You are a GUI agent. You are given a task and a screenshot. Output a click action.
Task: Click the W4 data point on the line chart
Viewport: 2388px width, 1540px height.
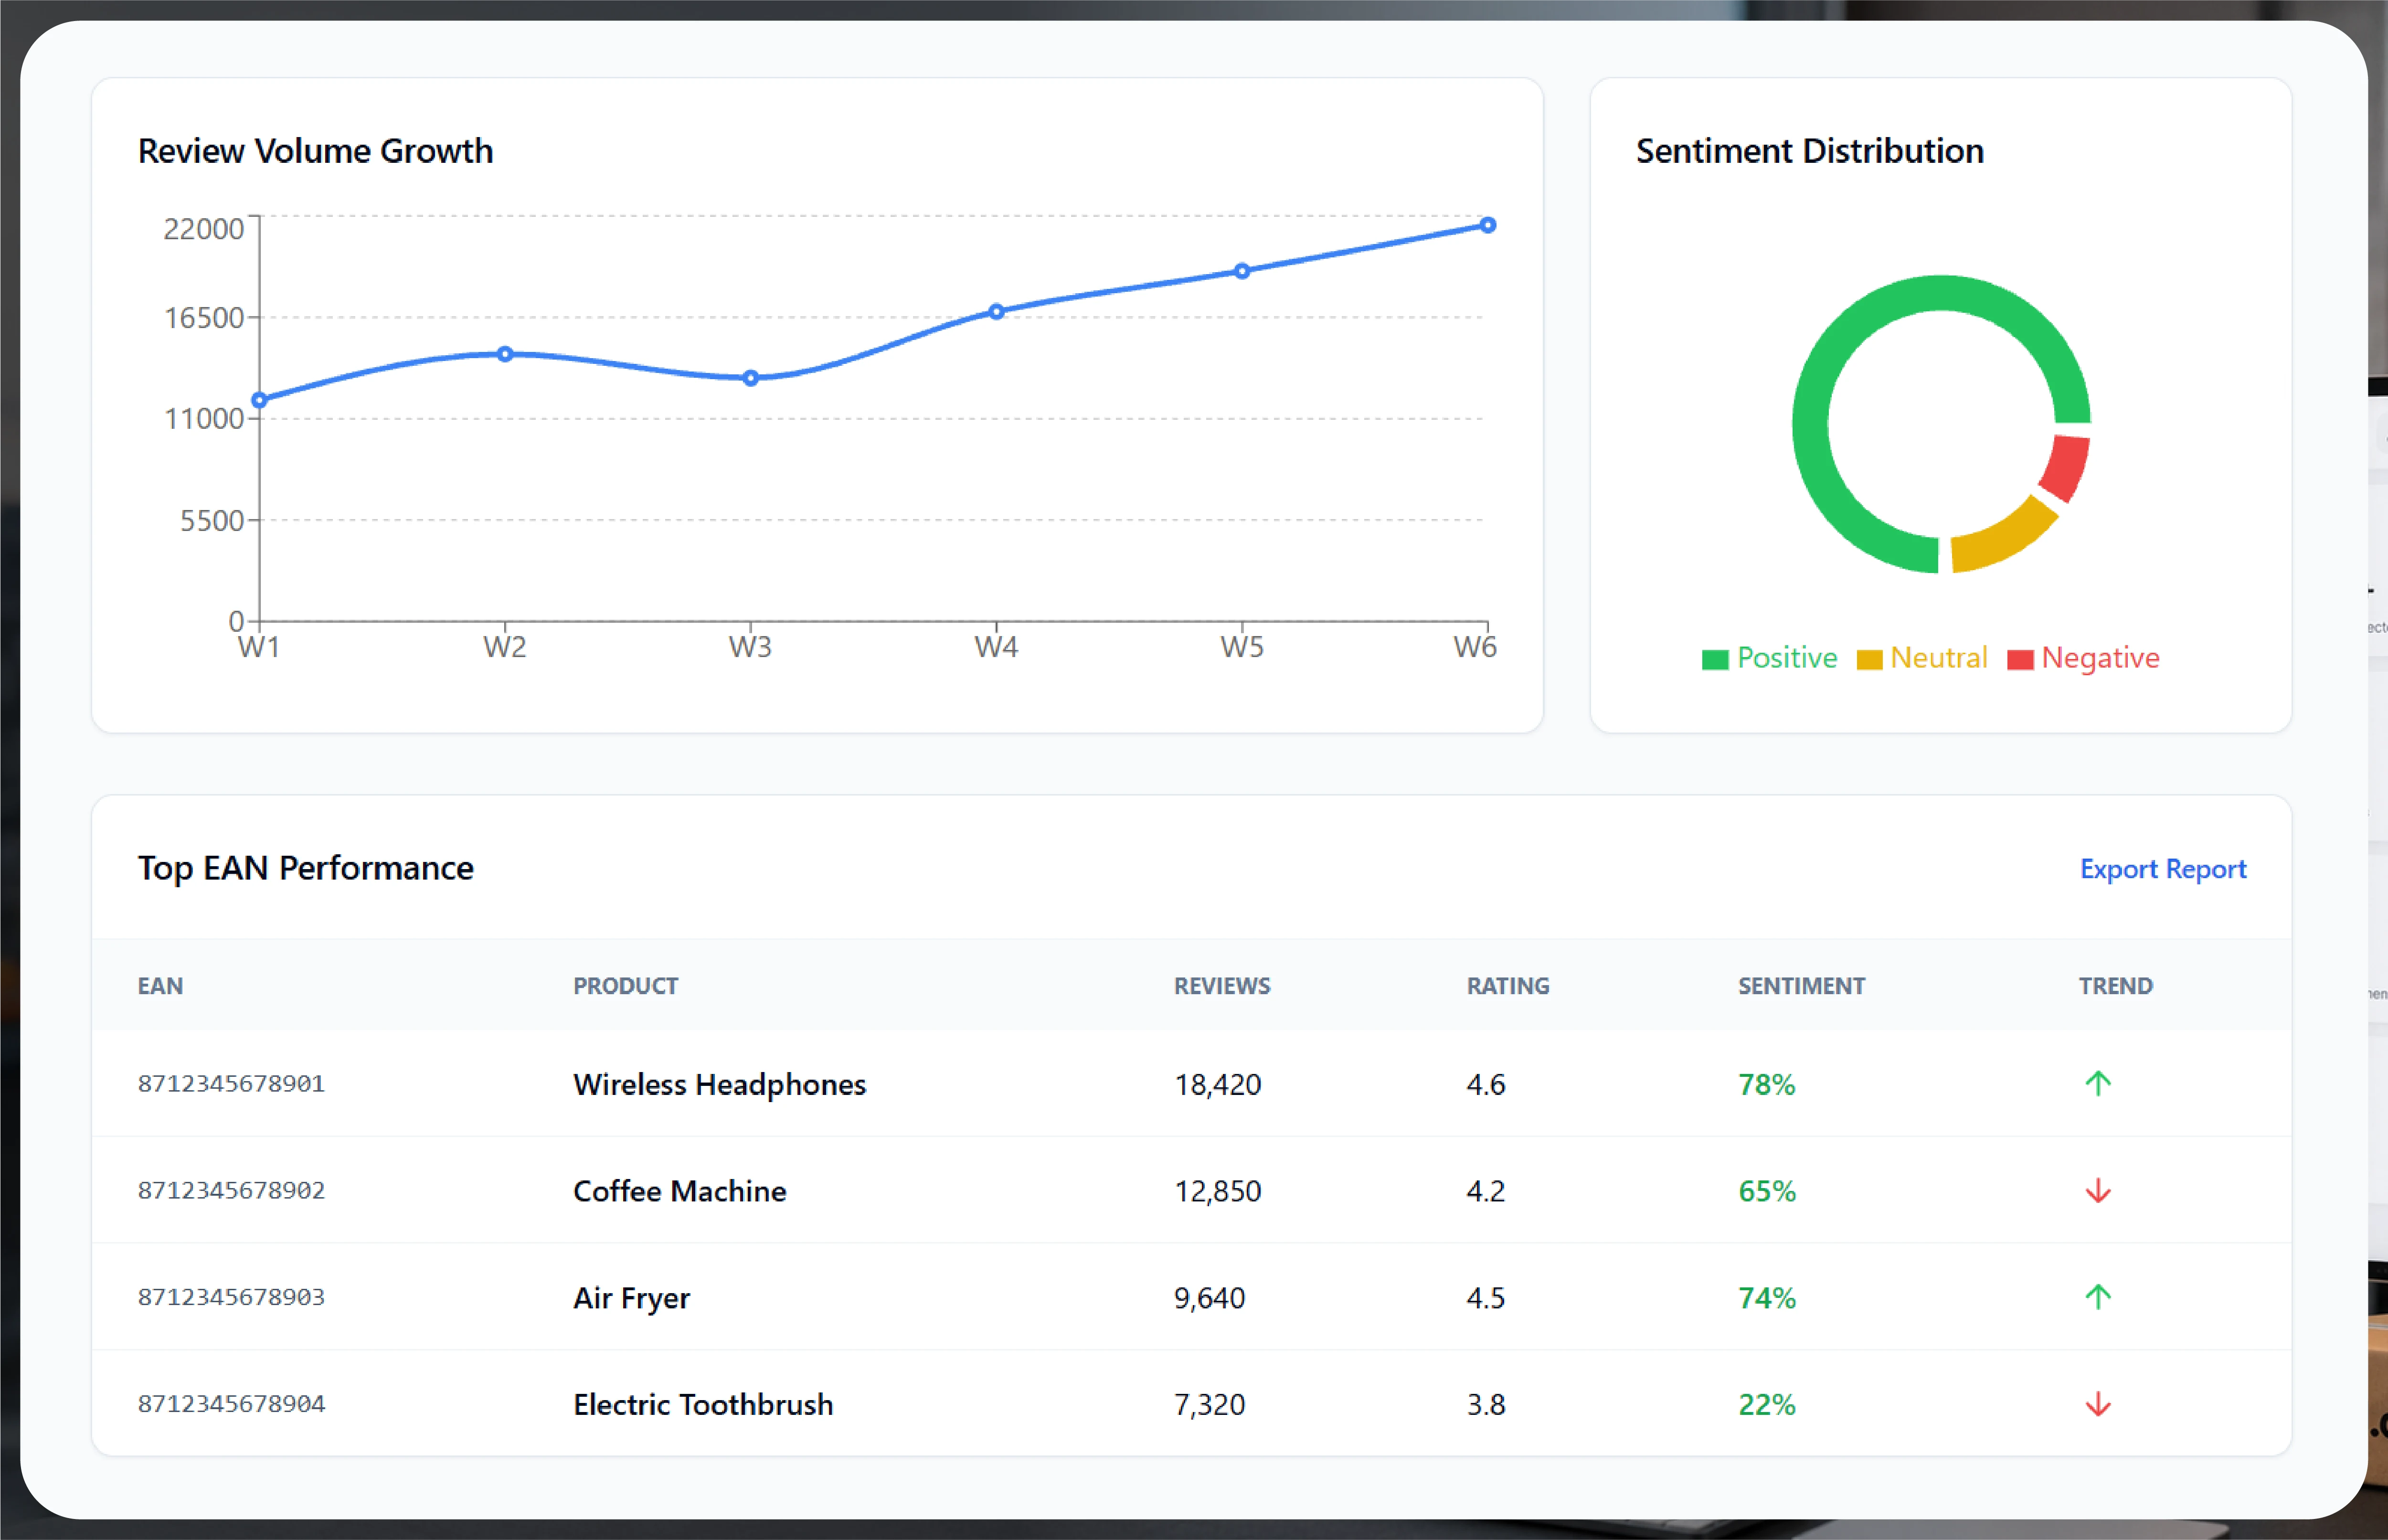(996, 312)
